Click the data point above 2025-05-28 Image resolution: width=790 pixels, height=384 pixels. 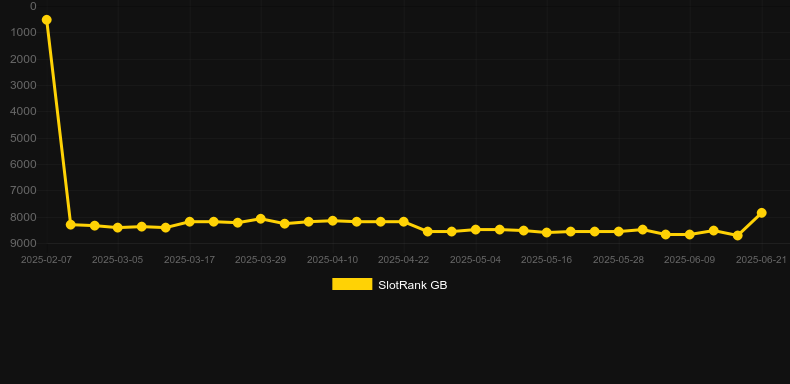click(618, 232)
